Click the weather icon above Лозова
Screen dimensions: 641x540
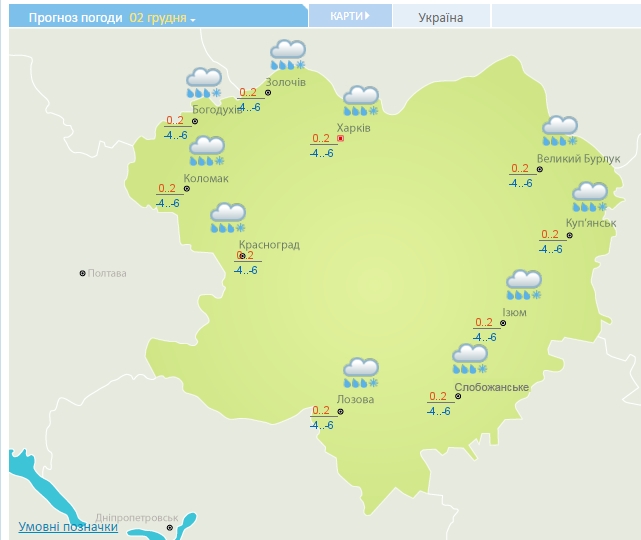[361, 372]
